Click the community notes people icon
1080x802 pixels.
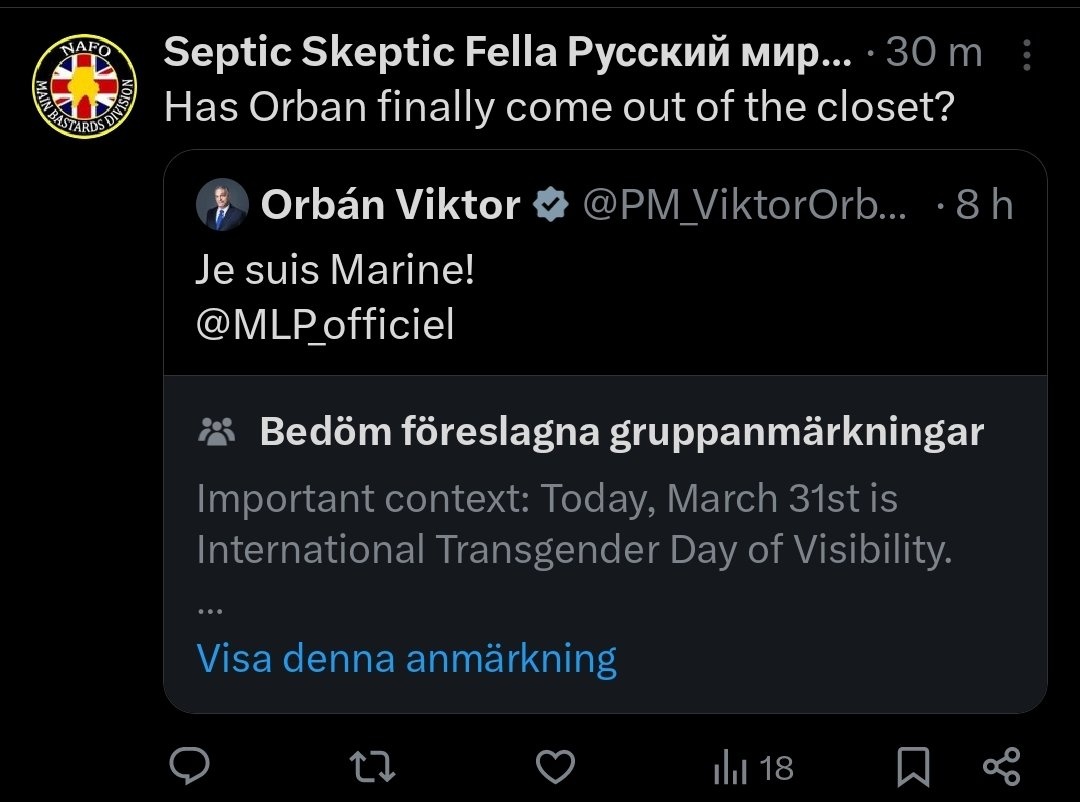(217, 432)
